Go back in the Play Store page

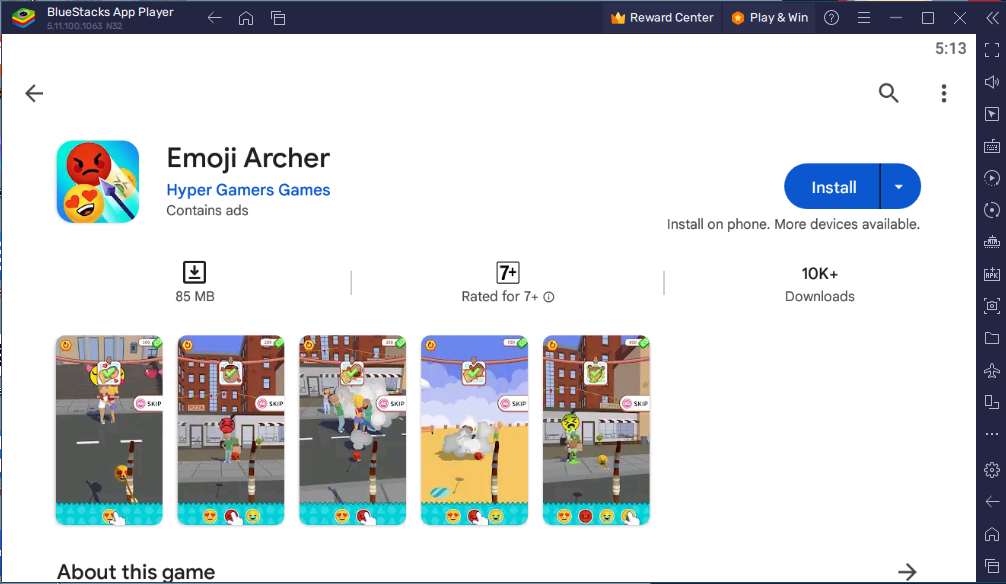(x=34, y=93)
